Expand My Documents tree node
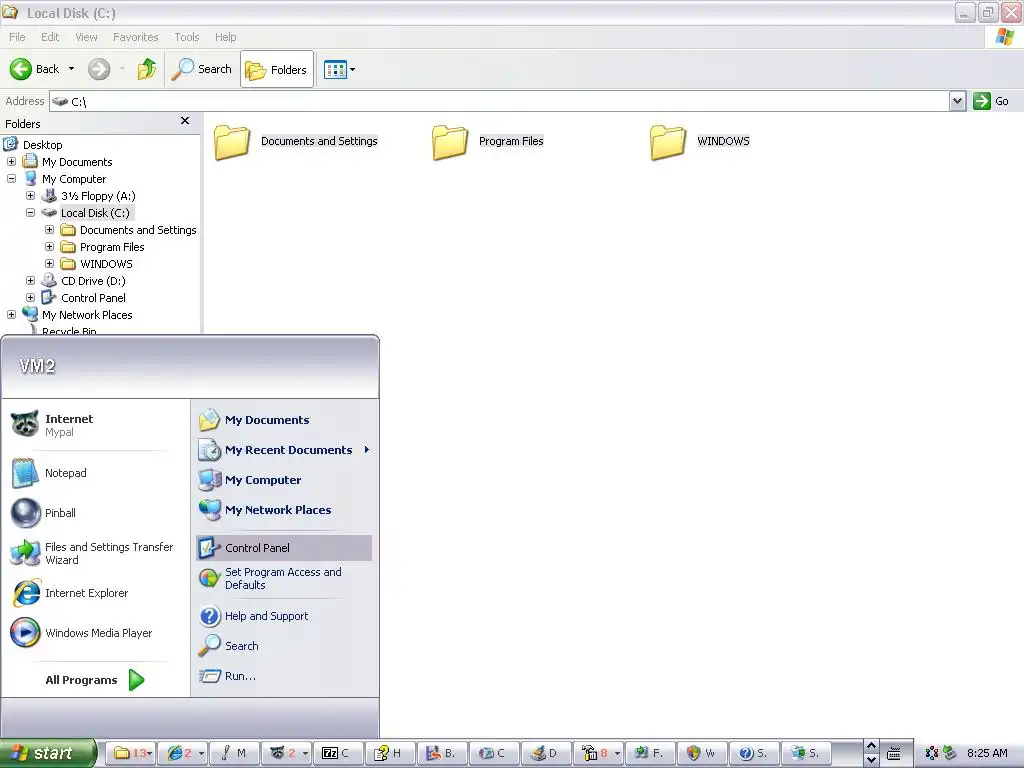1024x768 pixels. pyautogui.click(x=11, y=161)
